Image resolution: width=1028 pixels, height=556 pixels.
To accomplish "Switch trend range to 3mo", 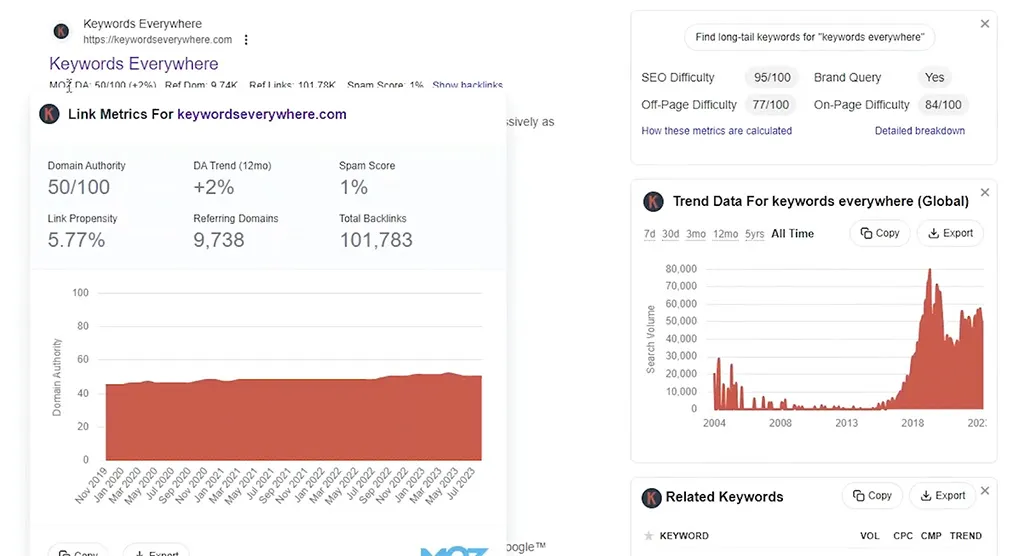I will coord(696,234).
